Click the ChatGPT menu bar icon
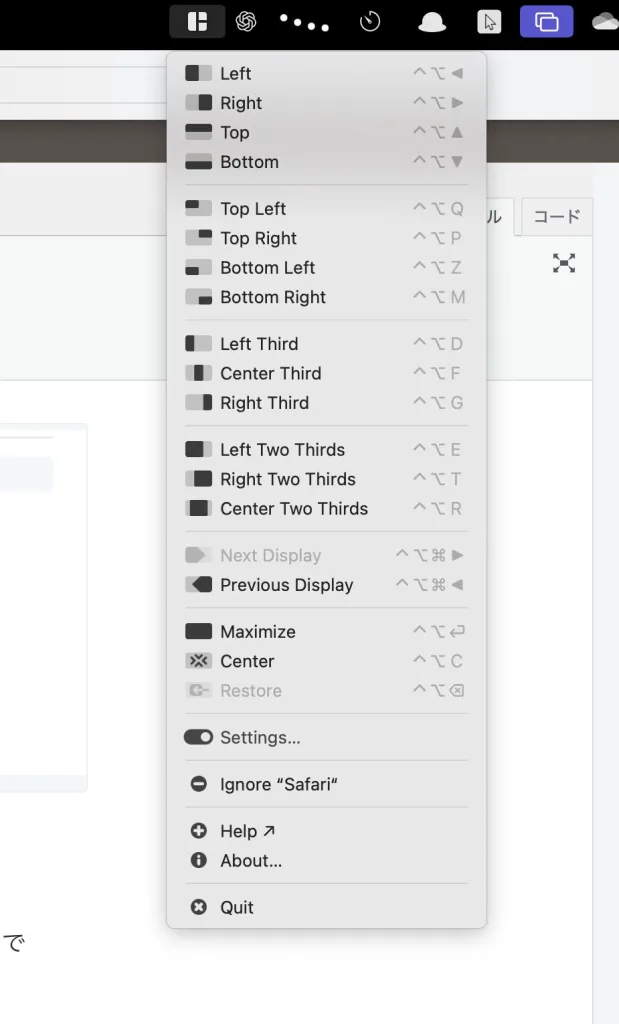Viewport: 619px width, 1024px height. [x=246, y=22]
